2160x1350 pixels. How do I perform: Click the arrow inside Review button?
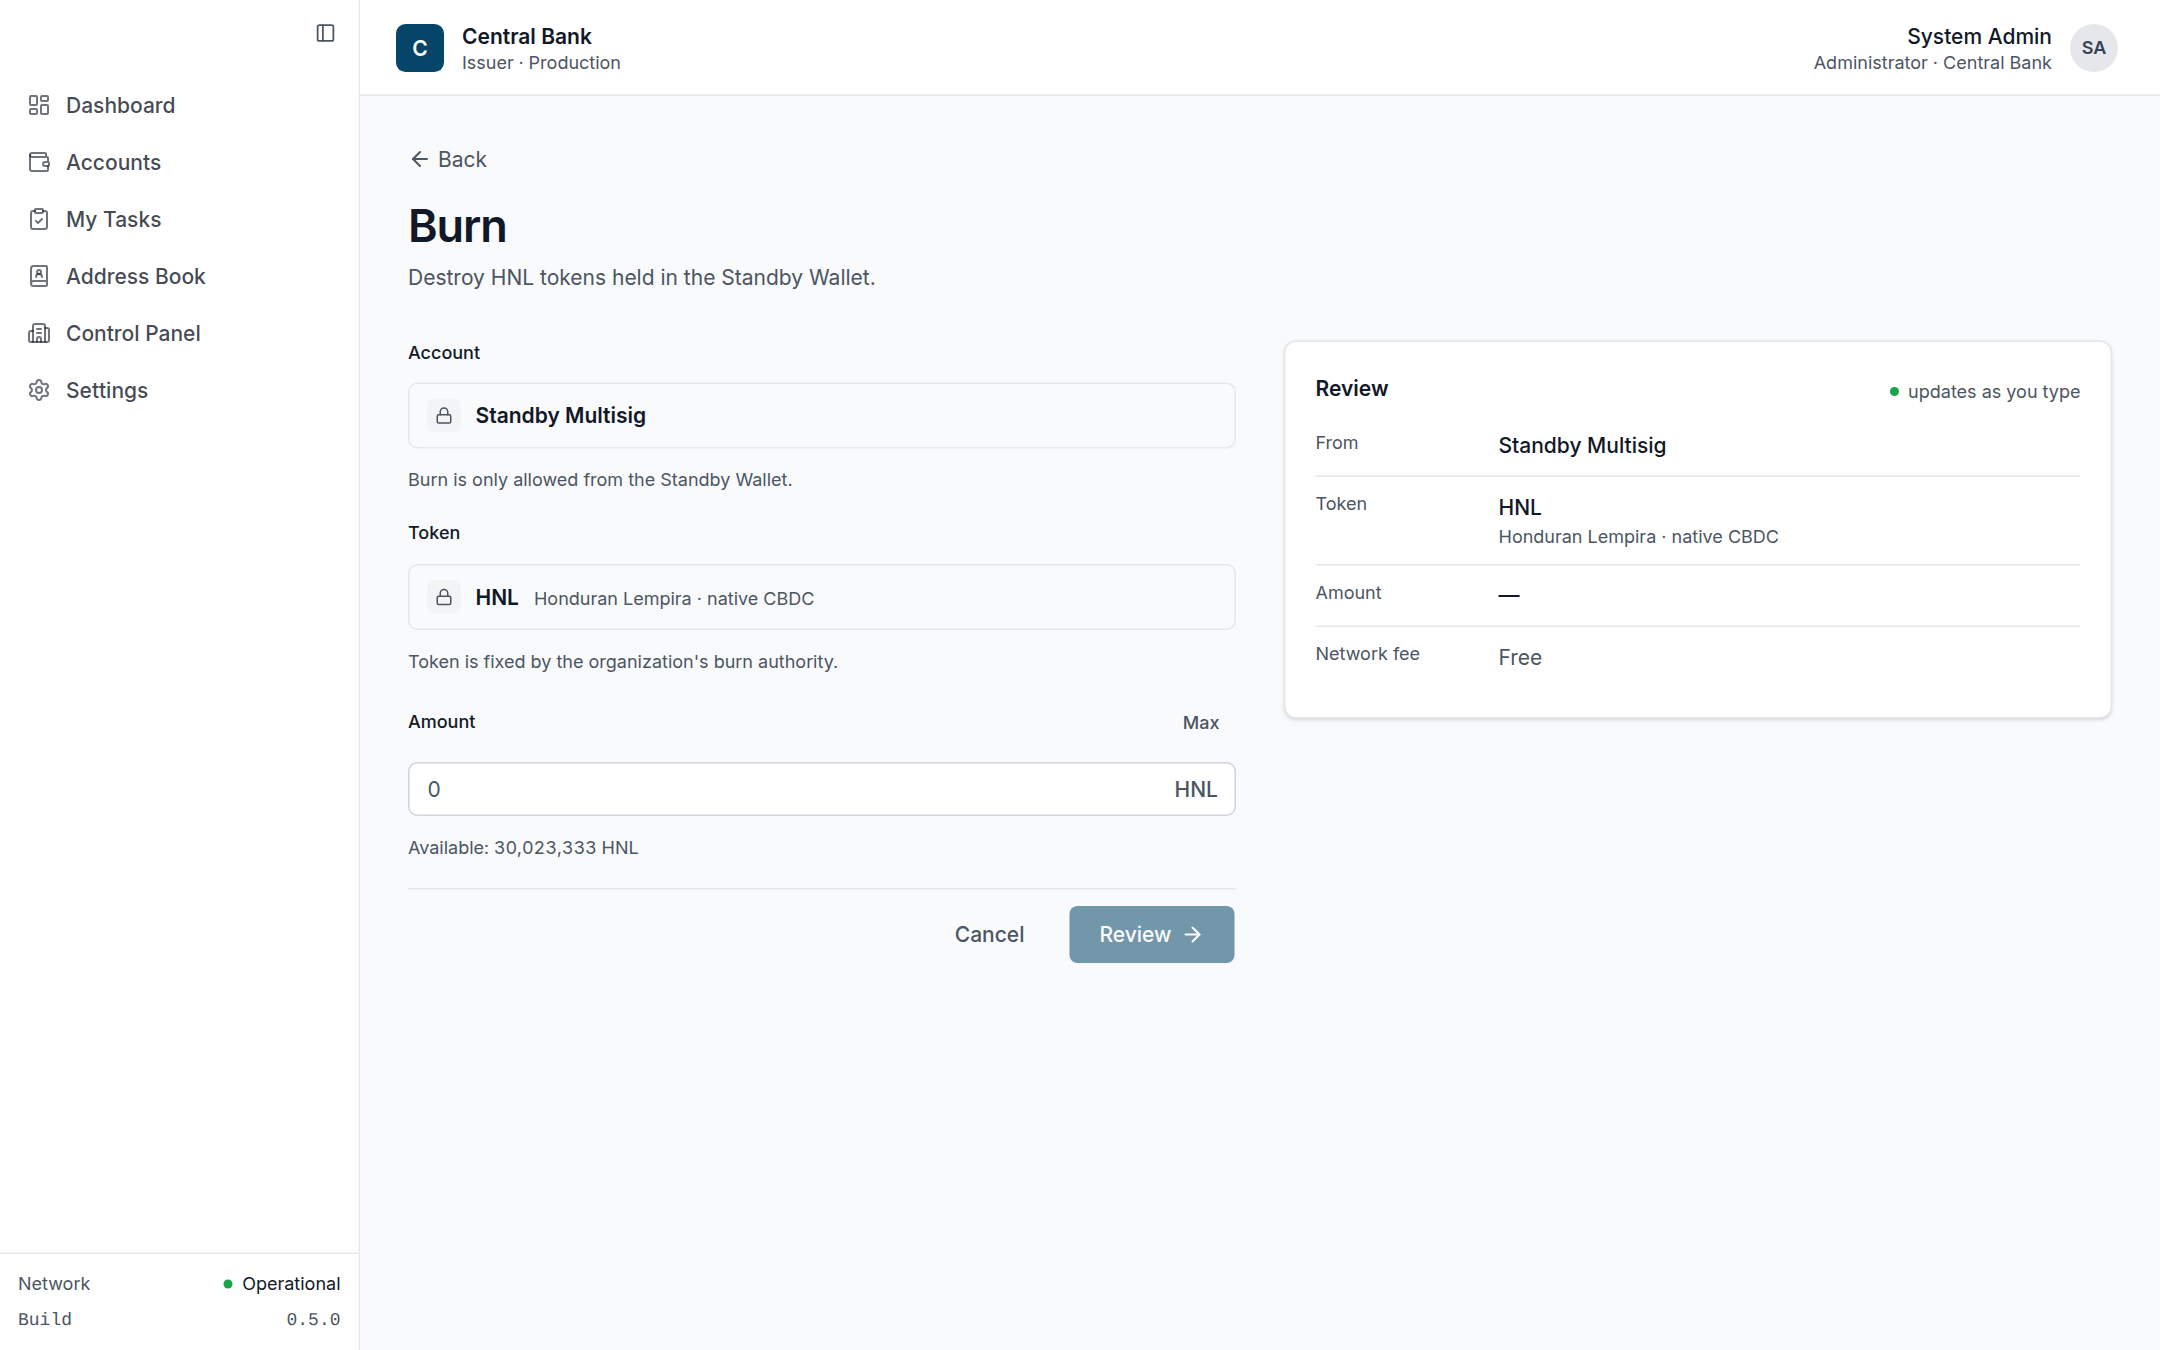click(x=1192, y=934)
